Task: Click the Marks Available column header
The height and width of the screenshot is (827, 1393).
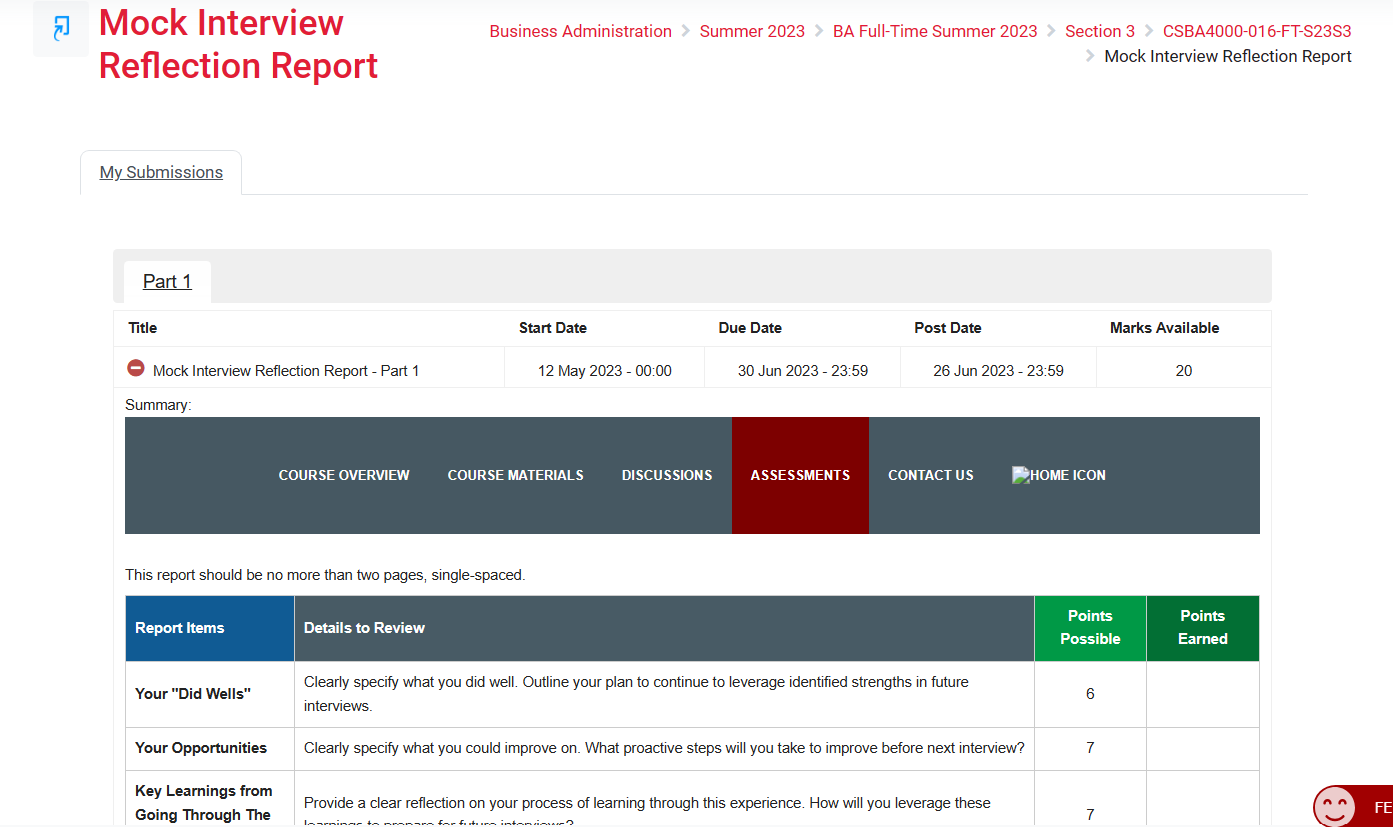Action: 1164,328
